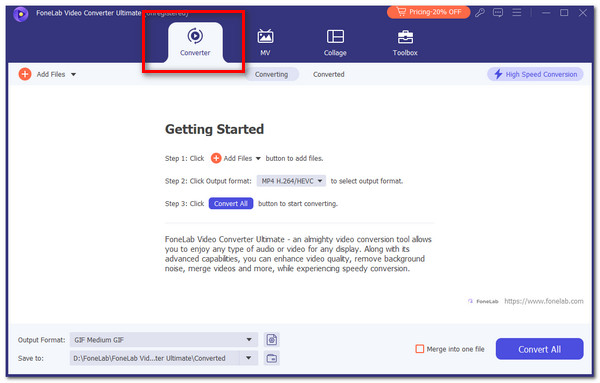The width and height of the screenshot is (600, 383).
Task: Open the Converter tab
Action: point(195,43)
